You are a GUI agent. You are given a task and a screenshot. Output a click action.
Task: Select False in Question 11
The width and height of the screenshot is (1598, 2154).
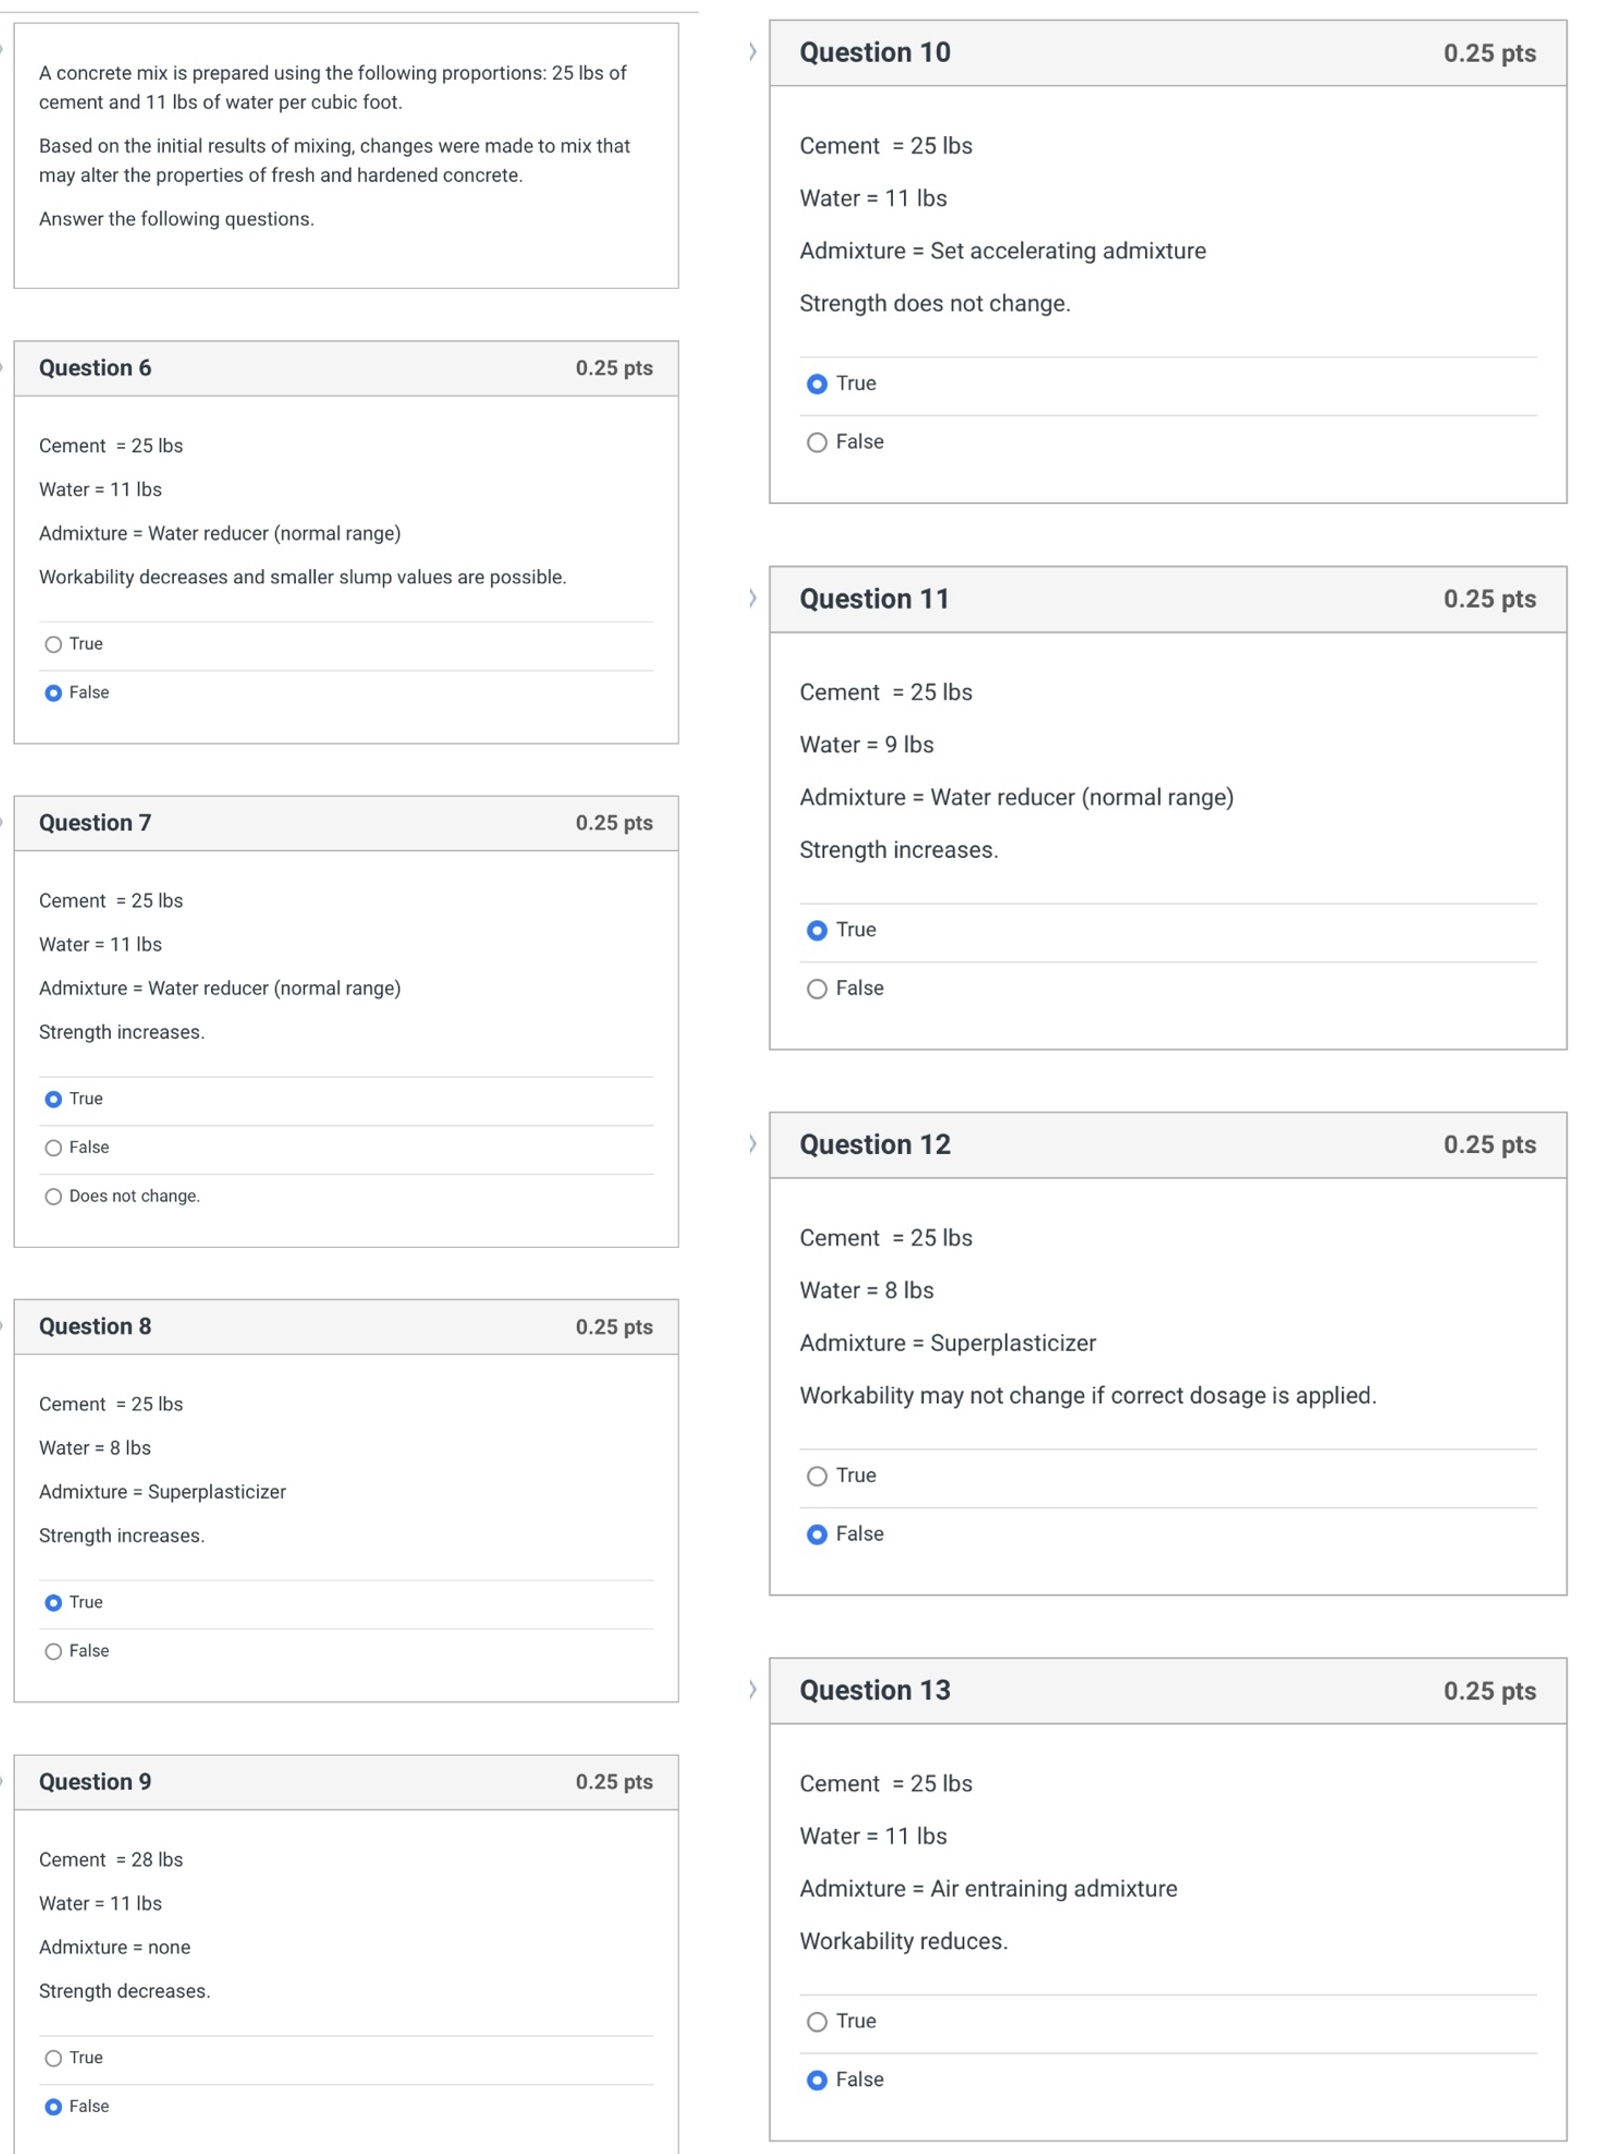[817, 988]
